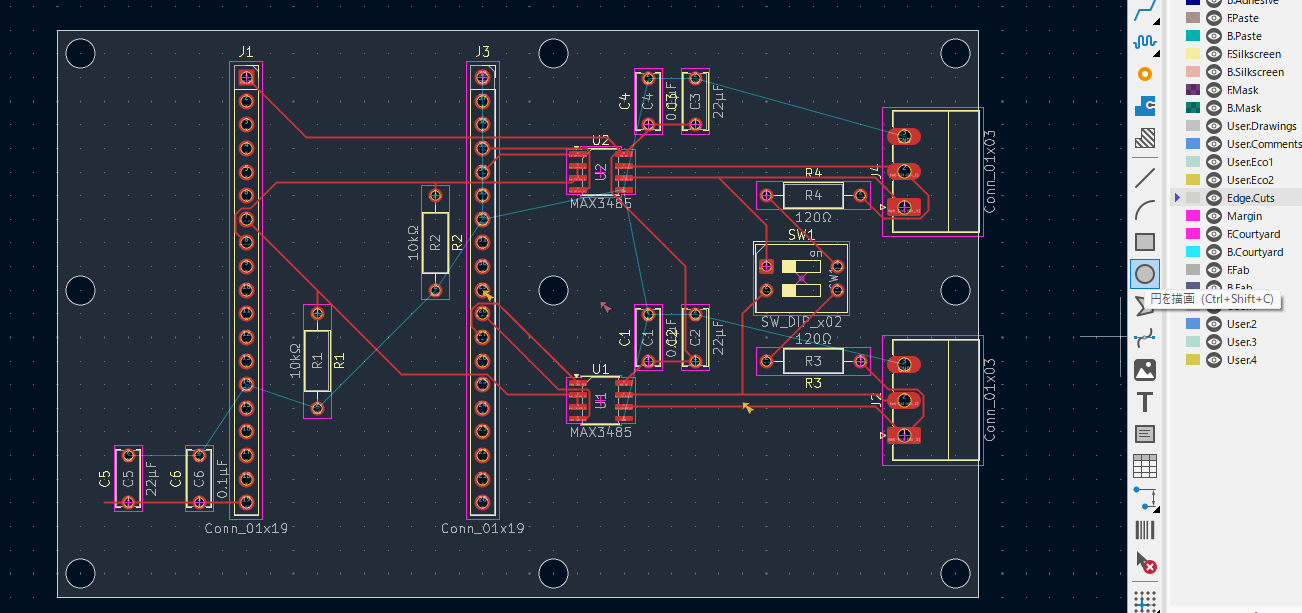
Task: Select the U1 MAX3485 chip footprint
Action: point(601,401)
